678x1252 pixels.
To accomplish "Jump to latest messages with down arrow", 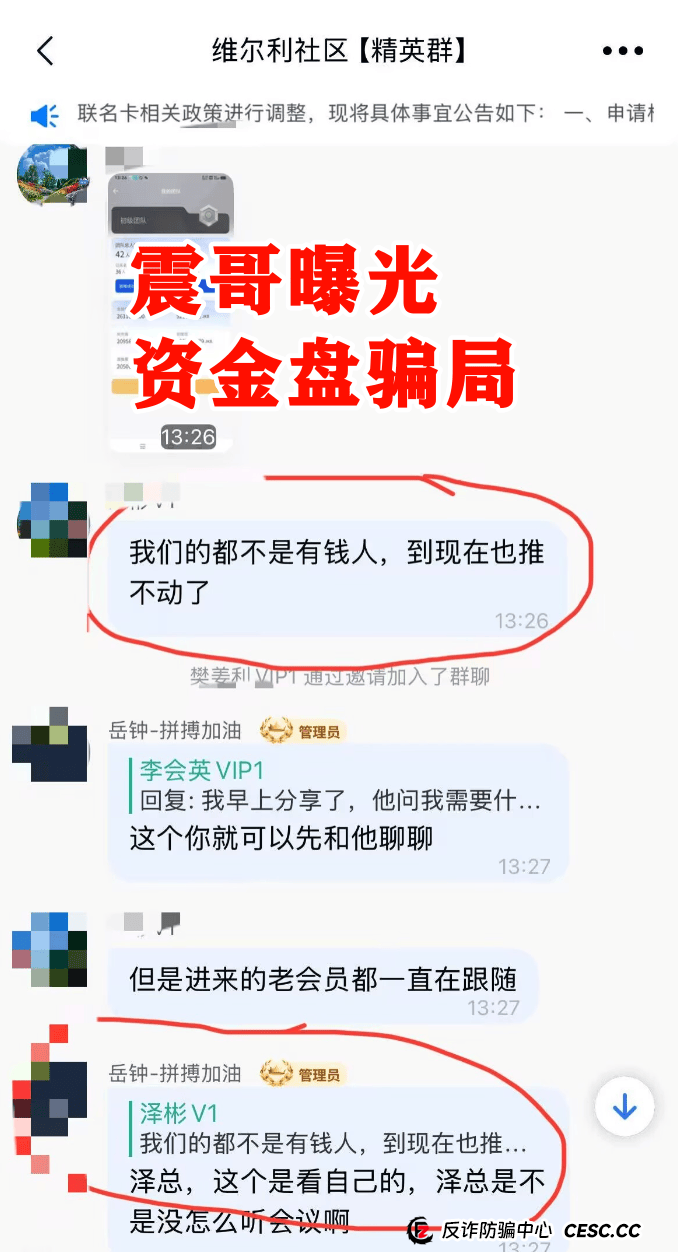I will click(x=624, y=1107).
